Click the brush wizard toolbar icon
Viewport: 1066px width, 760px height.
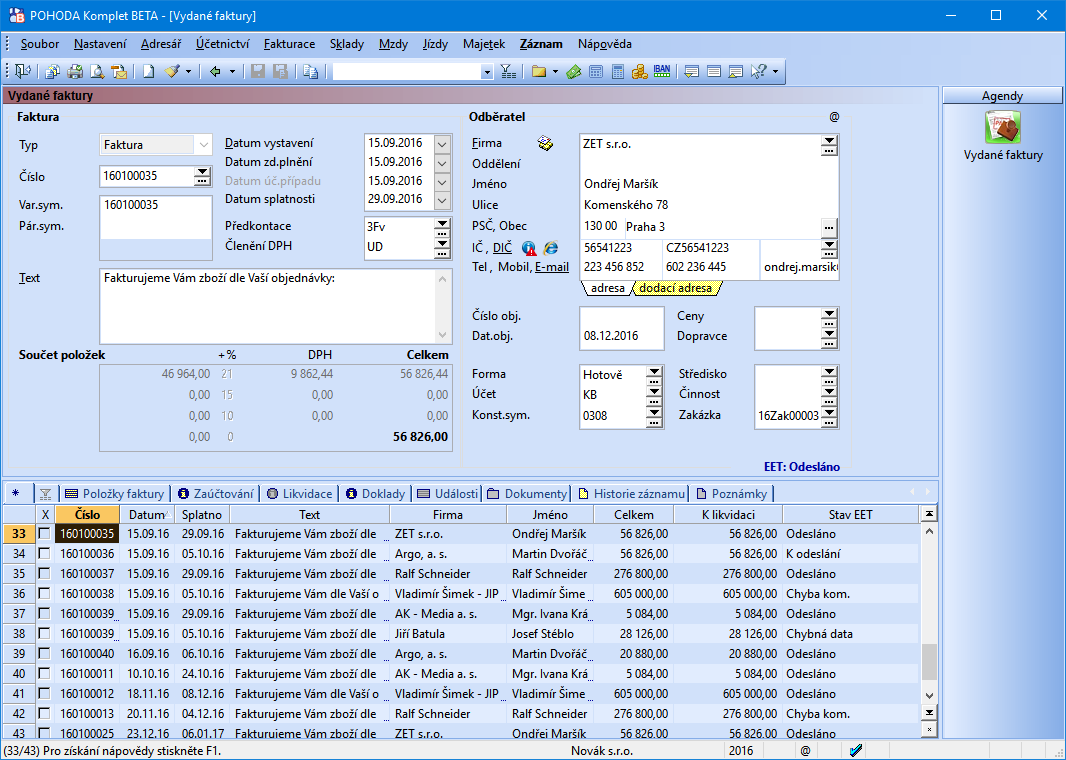(172, 71)
